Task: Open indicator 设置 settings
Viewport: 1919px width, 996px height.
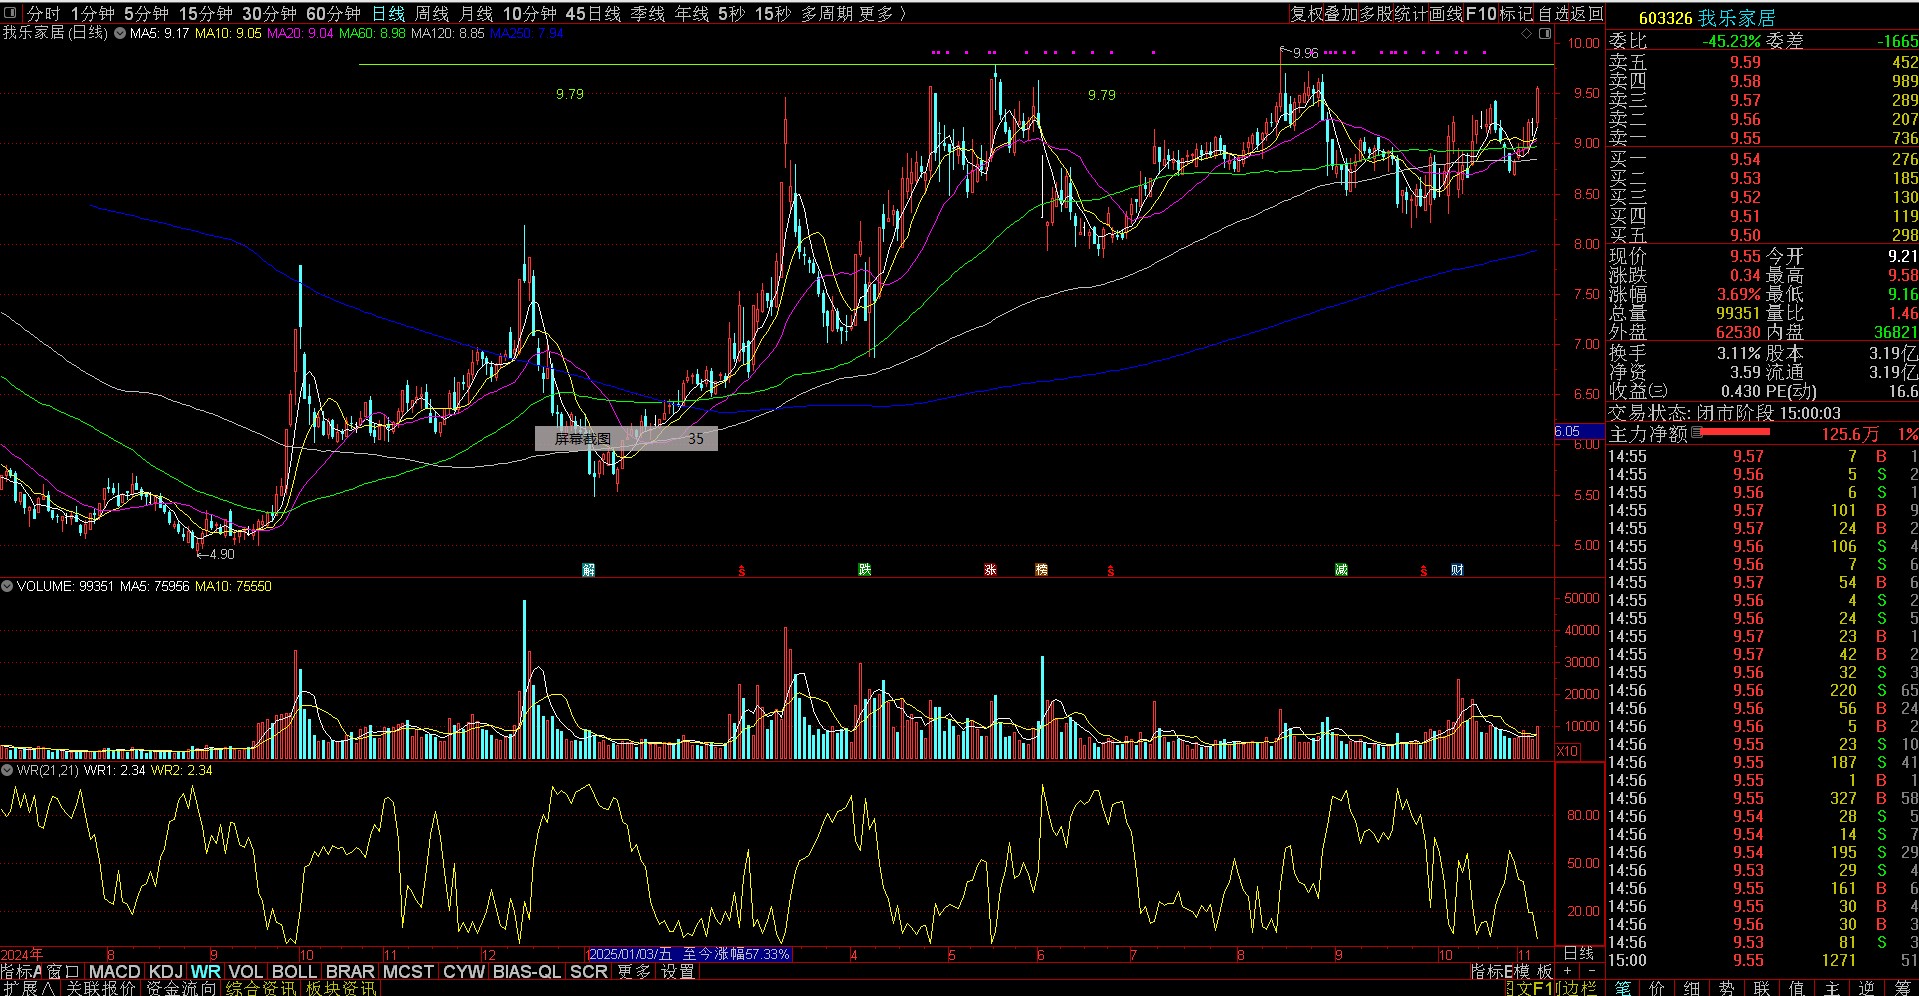Action: pos(677,971)
